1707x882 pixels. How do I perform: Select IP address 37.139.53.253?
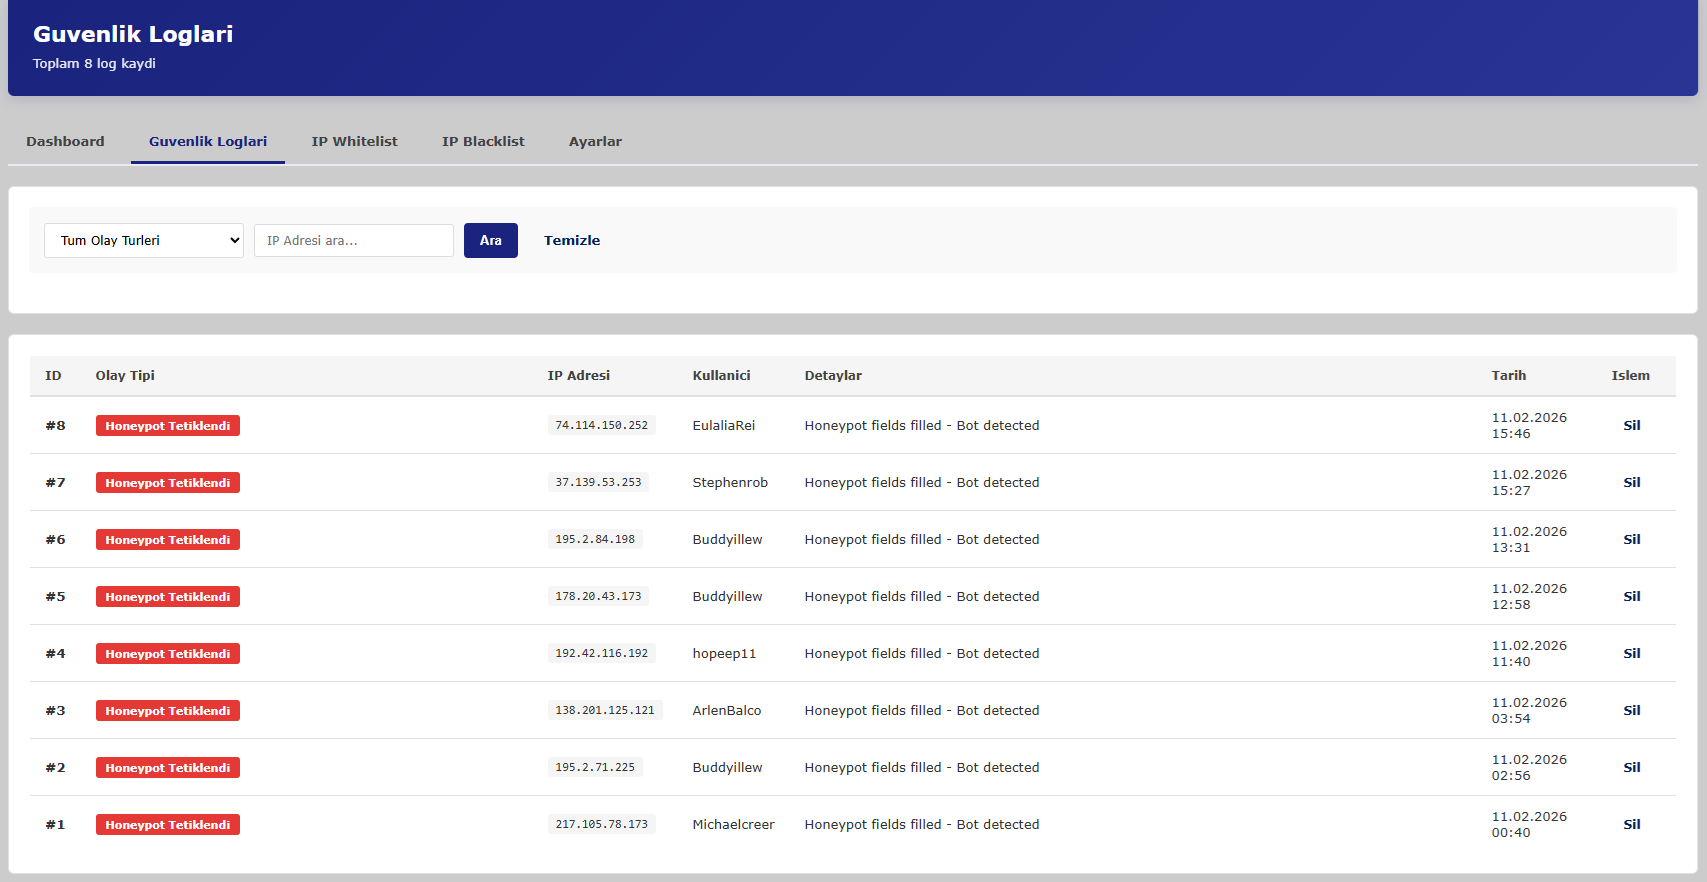click(598, 482)
